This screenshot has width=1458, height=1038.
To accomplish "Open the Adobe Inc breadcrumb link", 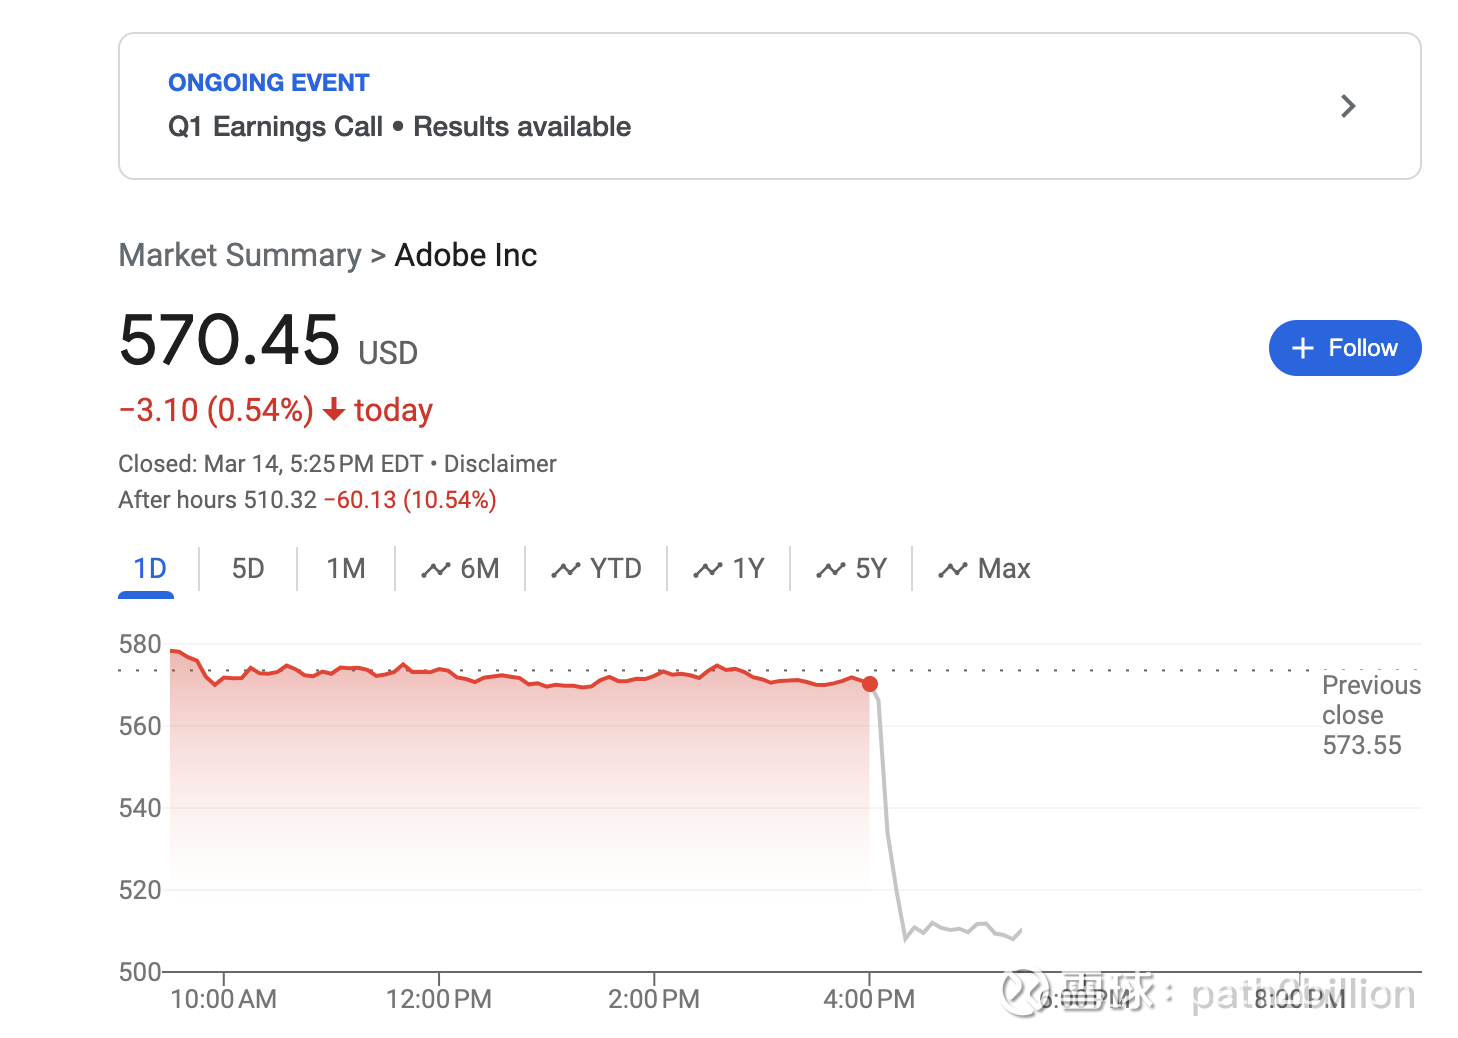I will click(x=466, y=255).
